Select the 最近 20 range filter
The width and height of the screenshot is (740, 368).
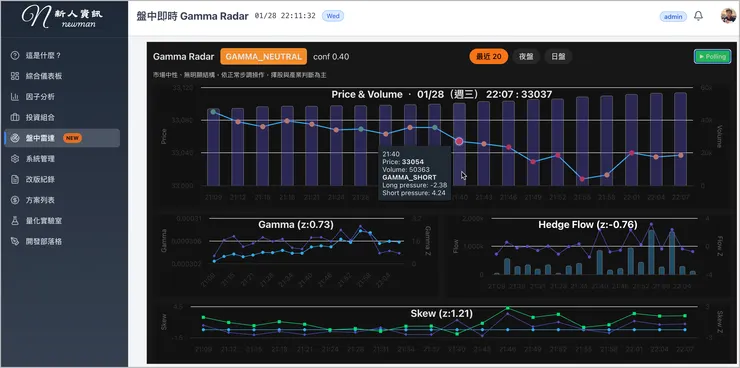coord(488,57)
